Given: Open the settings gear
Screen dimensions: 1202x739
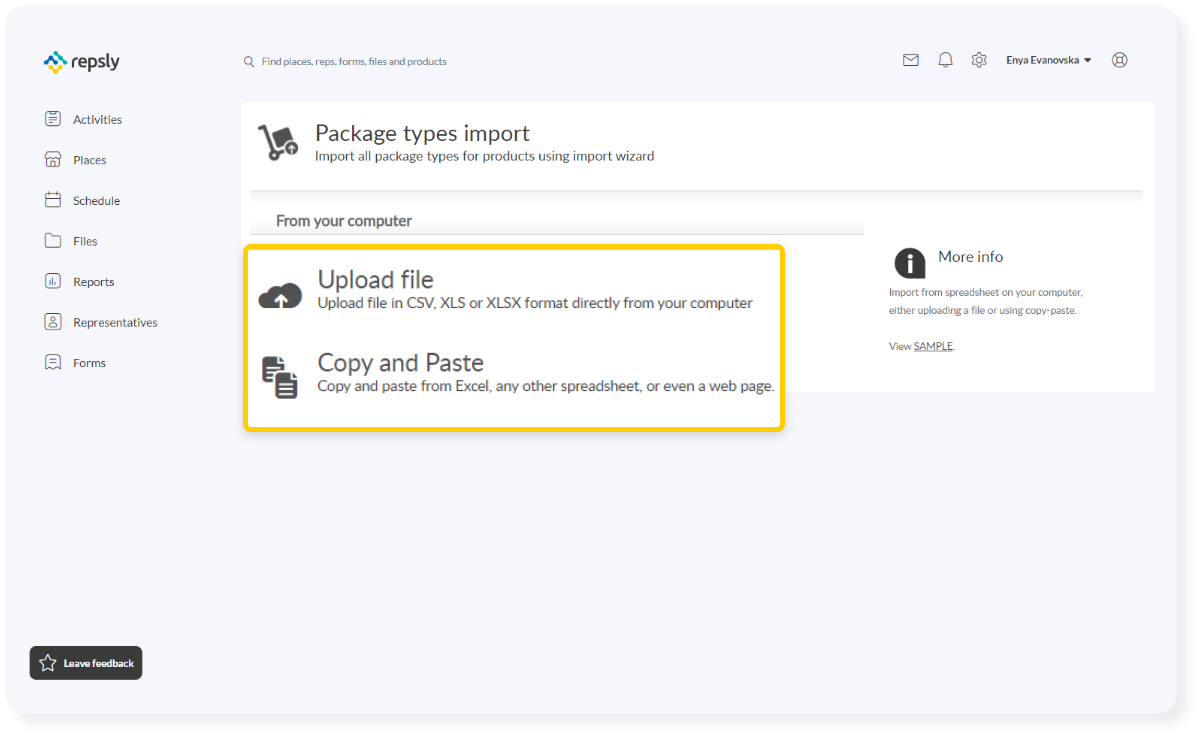Looking at the screenshot, I should (x=979, y=60).
